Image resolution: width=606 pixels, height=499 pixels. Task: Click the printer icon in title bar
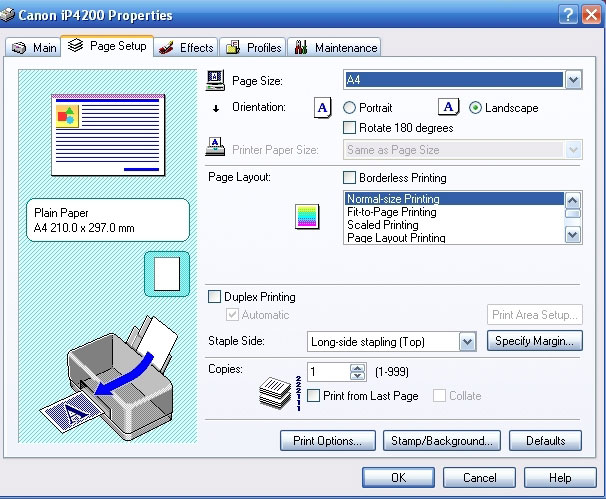[x=7, y=15]
